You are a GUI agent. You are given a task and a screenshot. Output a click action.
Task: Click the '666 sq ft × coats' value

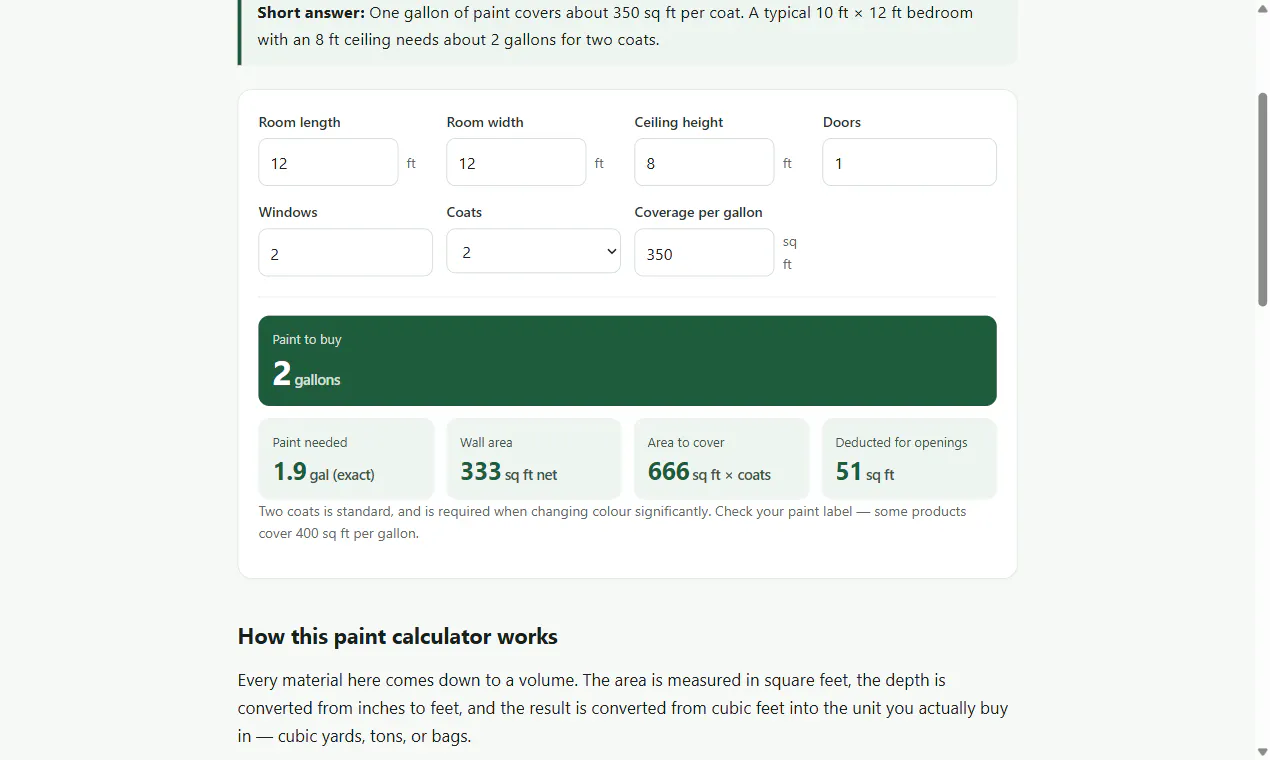point(709,472)
